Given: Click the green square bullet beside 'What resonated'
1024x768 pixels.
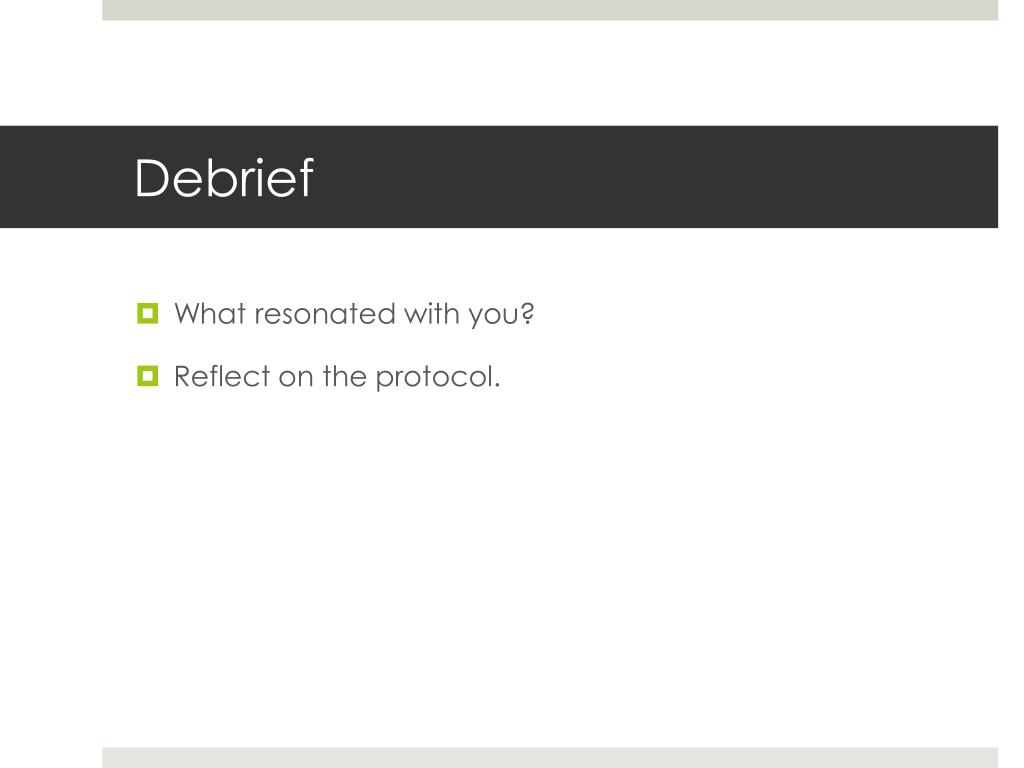Looking at the screenshot, I should (x=148, y=313).
